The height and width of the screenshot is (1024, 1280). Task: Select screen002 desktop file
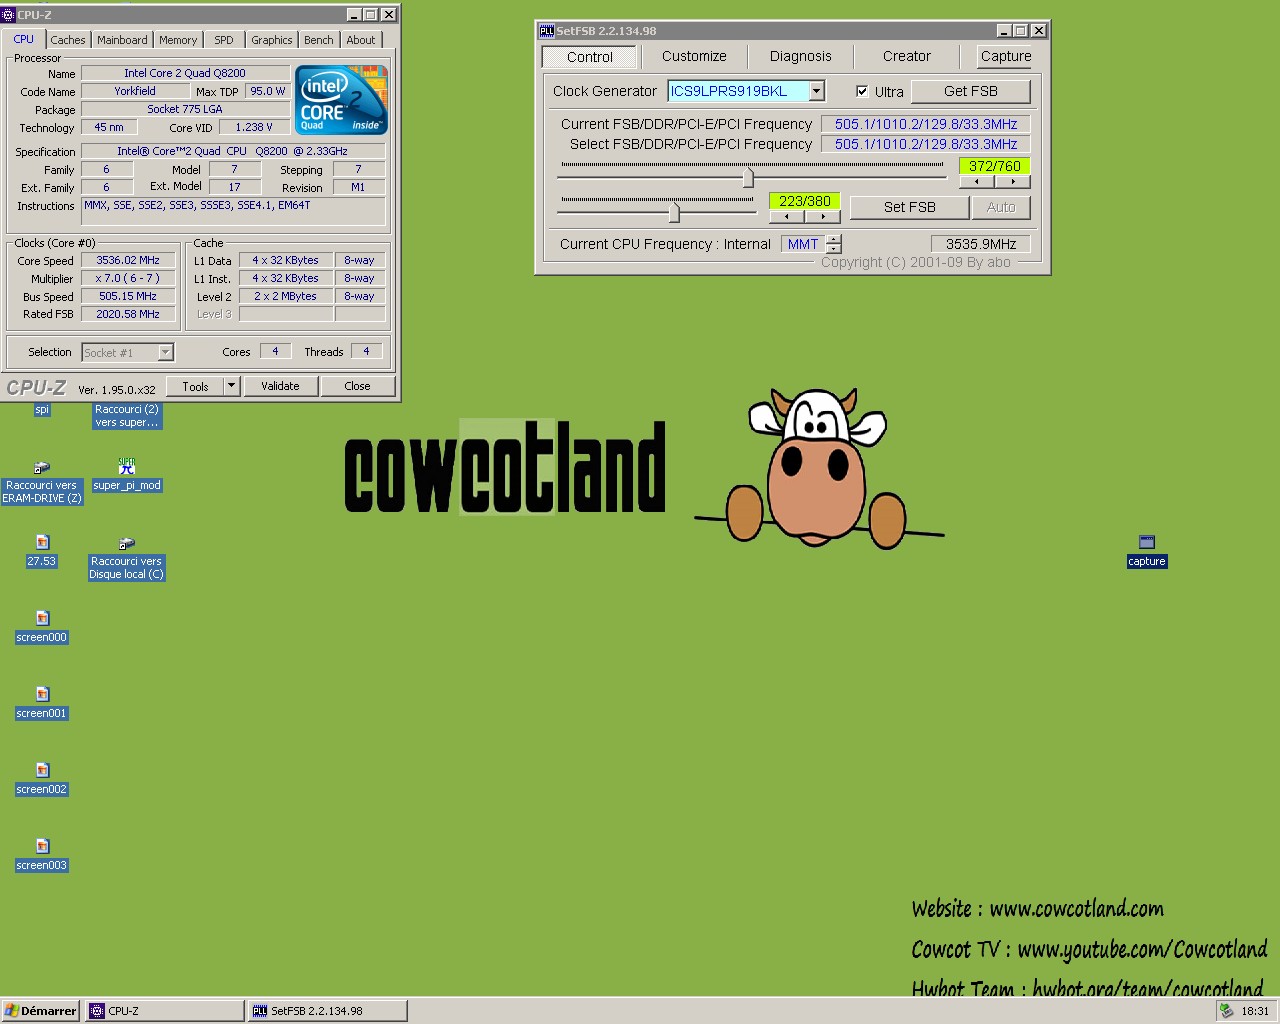click(x=42, y=779)
